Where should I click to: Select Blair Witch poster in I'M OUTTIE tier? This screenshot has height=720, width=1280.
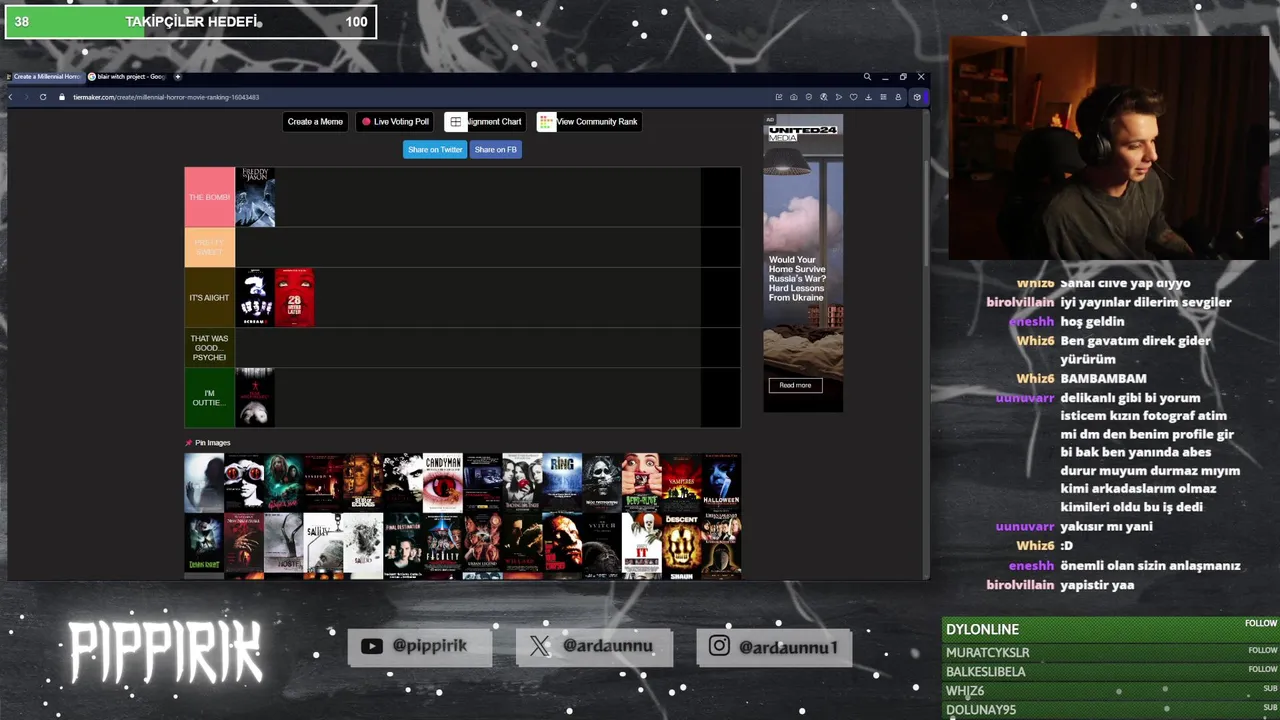point(255,397)
